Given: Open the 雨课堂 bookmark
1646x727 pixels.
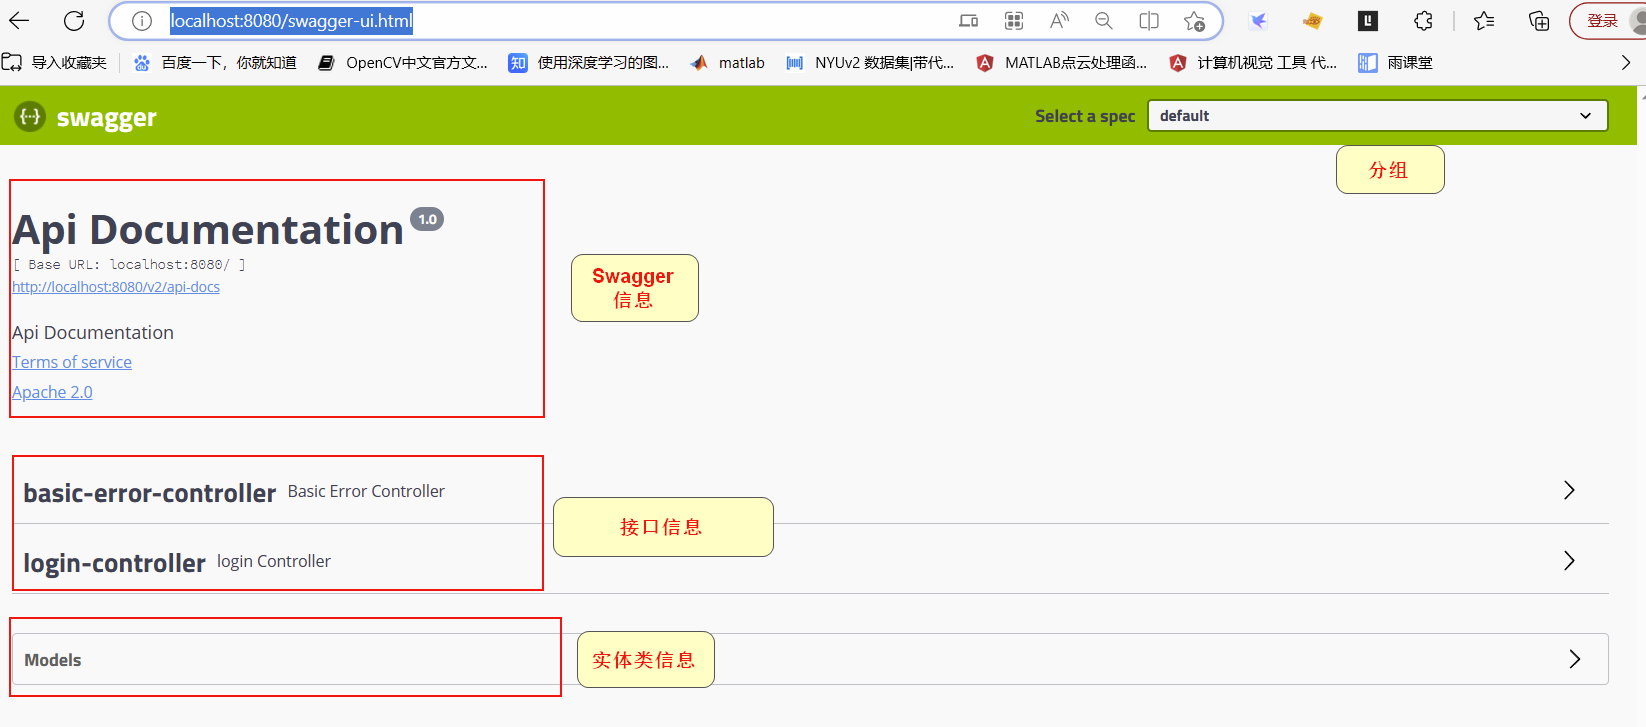Looking at the screenshot, I should point(1395,62).
